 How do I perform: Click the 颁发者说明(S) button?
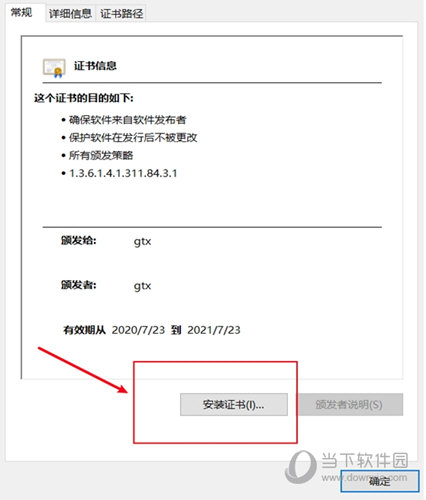pyautogui.click(x=350, y=405)
